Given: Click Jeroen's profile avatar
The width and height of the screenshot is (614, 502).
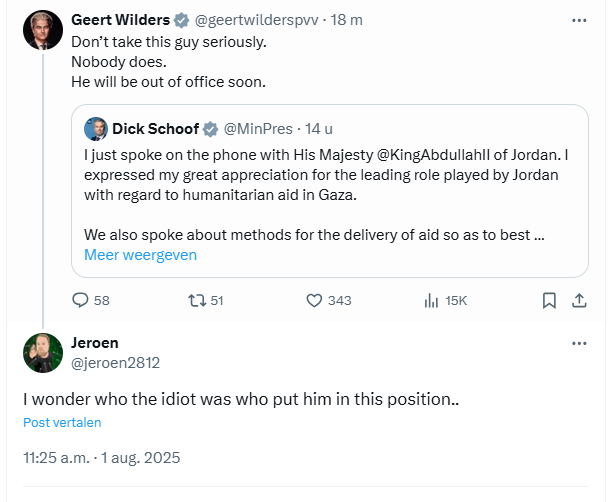Looking at the screenshot, I should pyautogui.click(x=43, y=353).
